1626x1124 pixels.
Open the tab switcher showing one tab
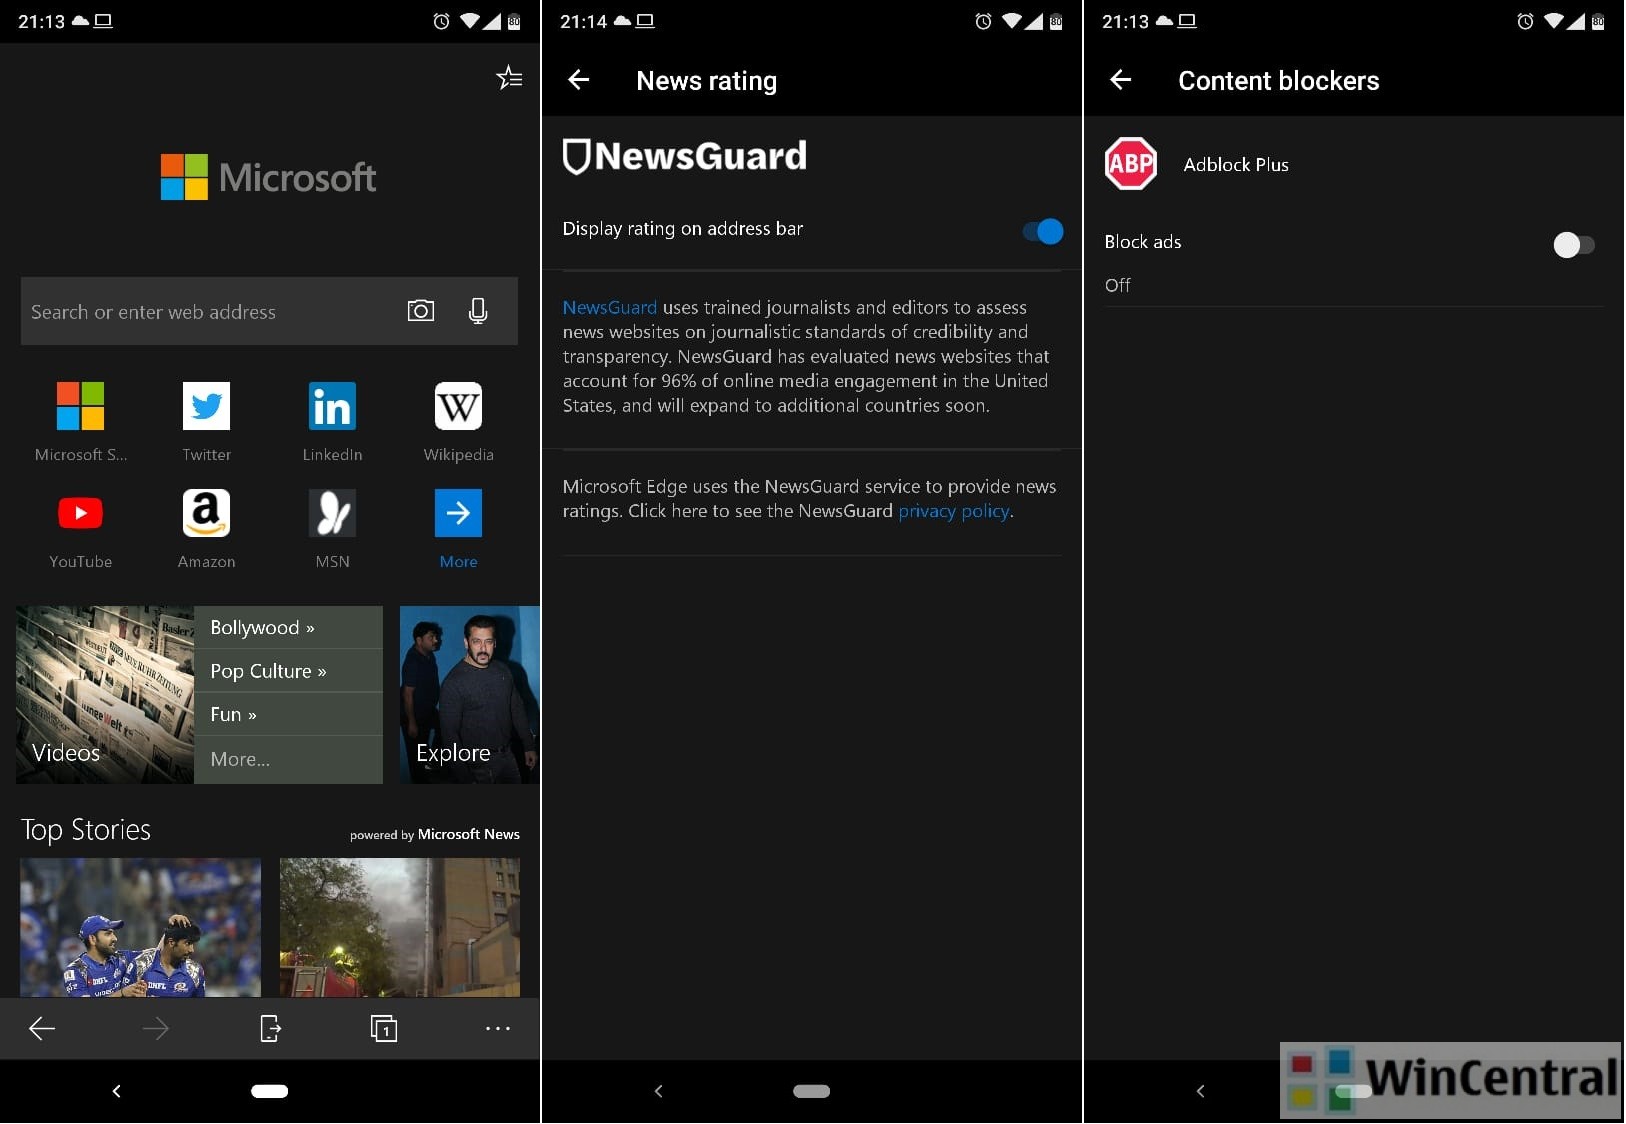384,1028
